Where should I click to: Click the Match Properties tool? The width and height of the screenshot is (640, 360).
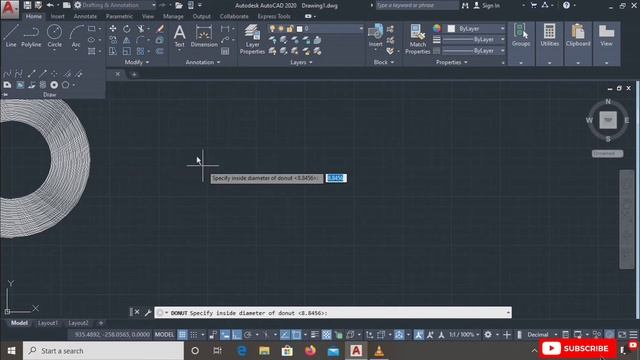[418, 39]
